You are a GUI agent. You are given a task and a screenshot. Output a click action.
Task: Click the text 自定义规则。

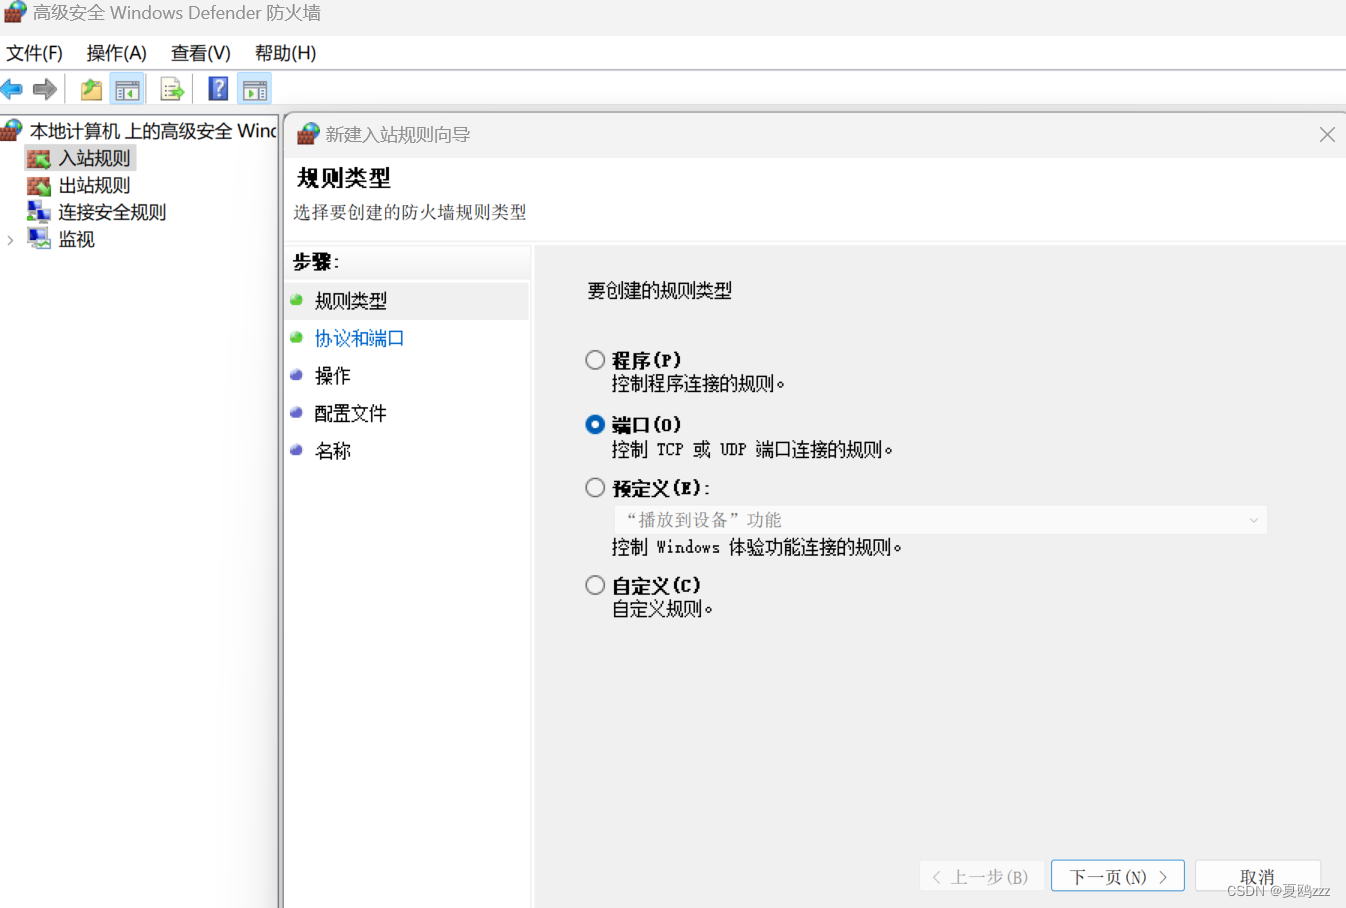tap(662, 609)
